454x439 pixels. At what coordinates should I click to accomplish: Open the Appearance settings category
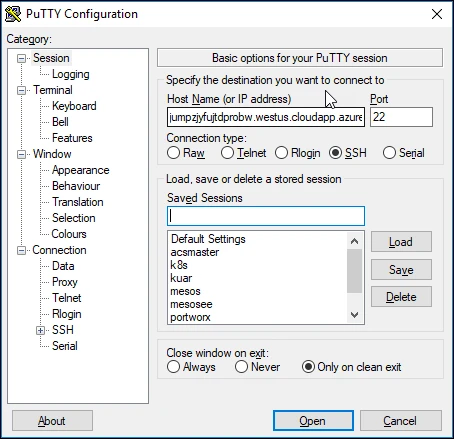pos(81,170)
